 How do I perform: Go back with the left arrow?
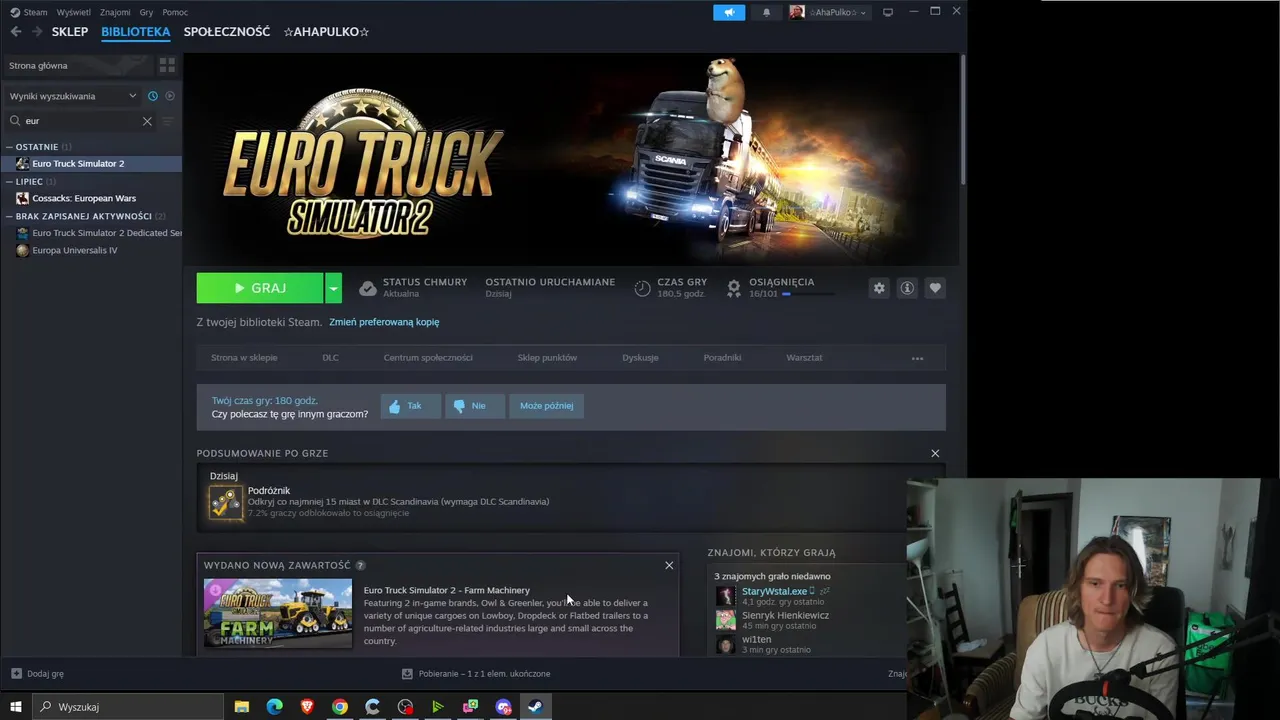(x=15, y=32)
